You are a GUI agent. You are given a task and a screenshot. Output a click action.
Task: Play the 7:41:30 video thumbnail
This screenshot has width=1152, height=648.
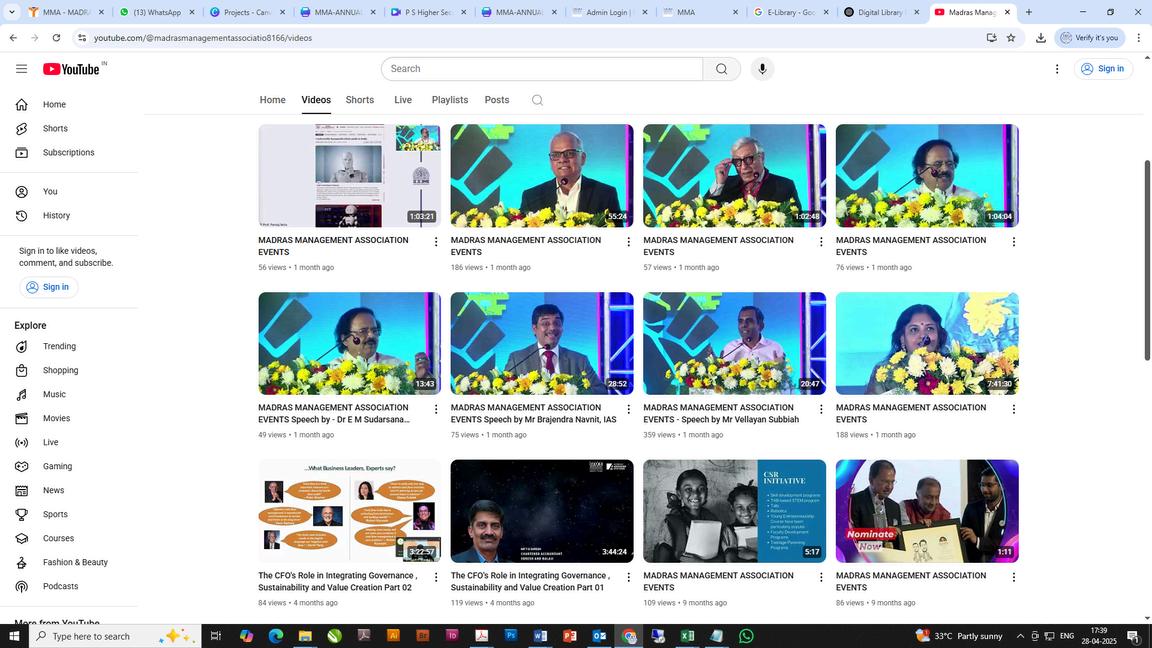[927, 344]
